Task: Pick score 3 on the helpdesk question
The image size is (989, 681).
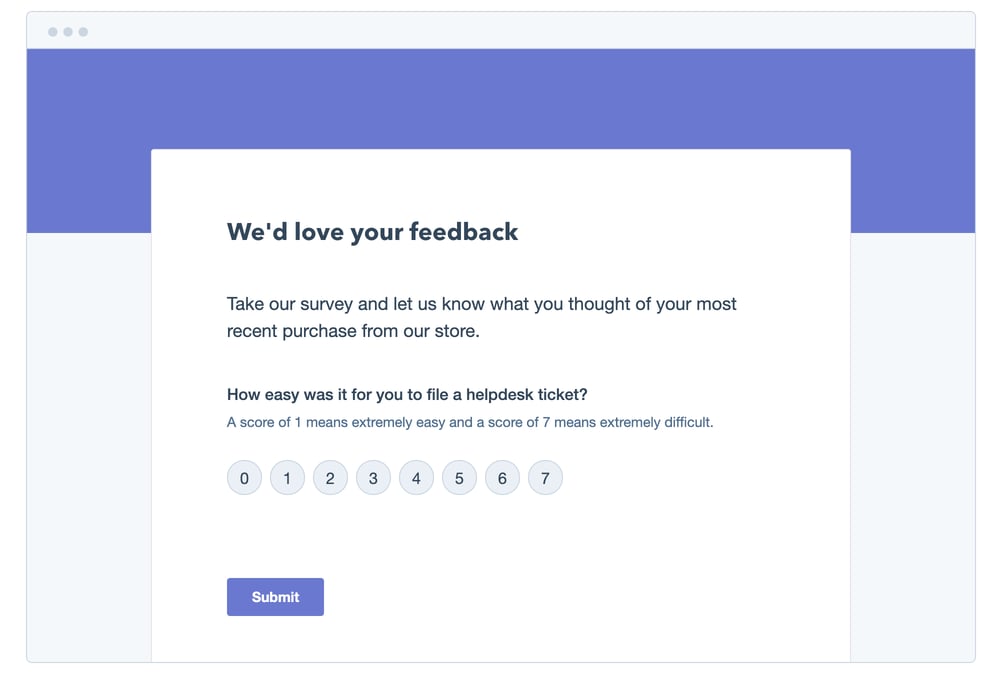Action: tap(373, 478)
